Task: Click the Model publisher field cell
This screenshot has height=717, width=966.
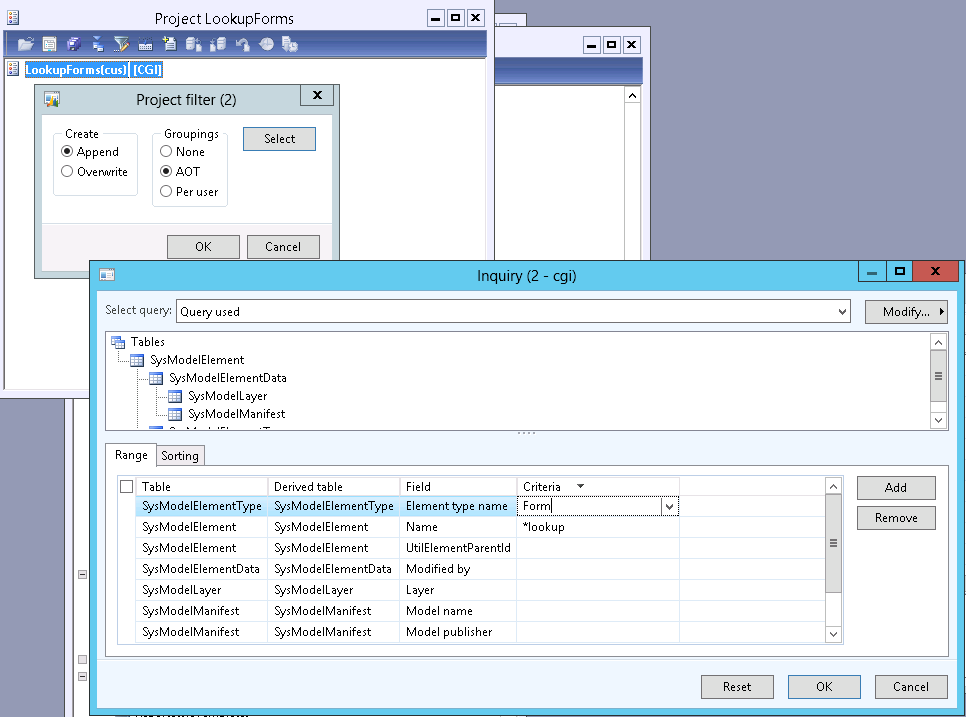Action: (x=458, y=632)
